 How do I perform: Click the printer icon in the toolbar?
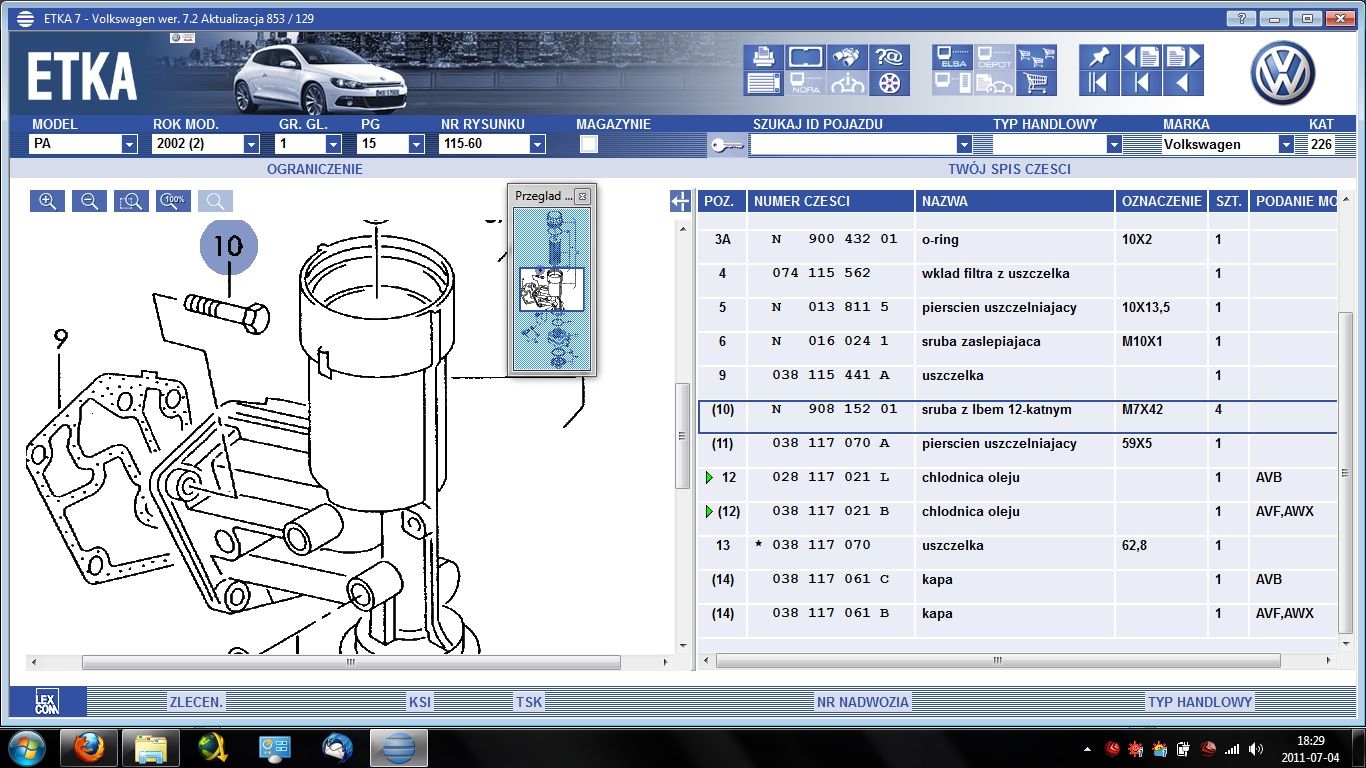[764, 57]
